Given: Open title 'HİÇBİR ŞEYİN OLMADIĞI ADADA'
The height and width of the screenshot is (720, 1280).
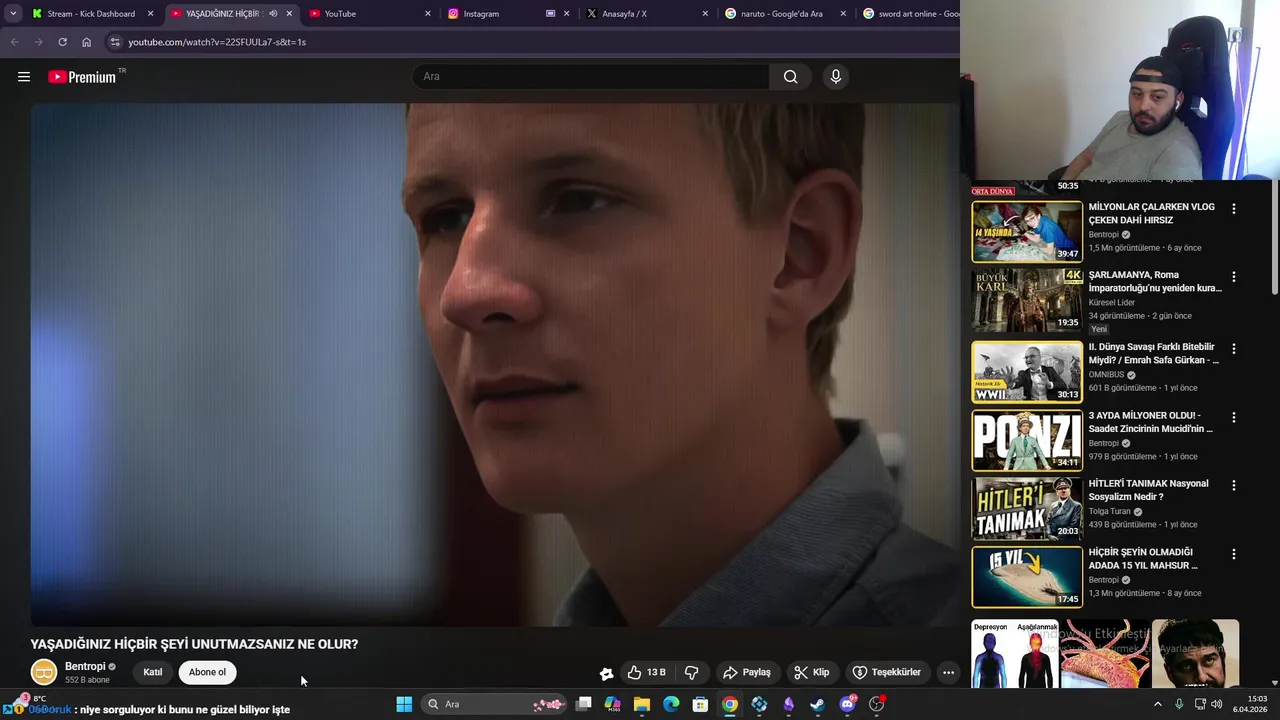Looking at the screenshot, I should click(x=1143, y=559).
